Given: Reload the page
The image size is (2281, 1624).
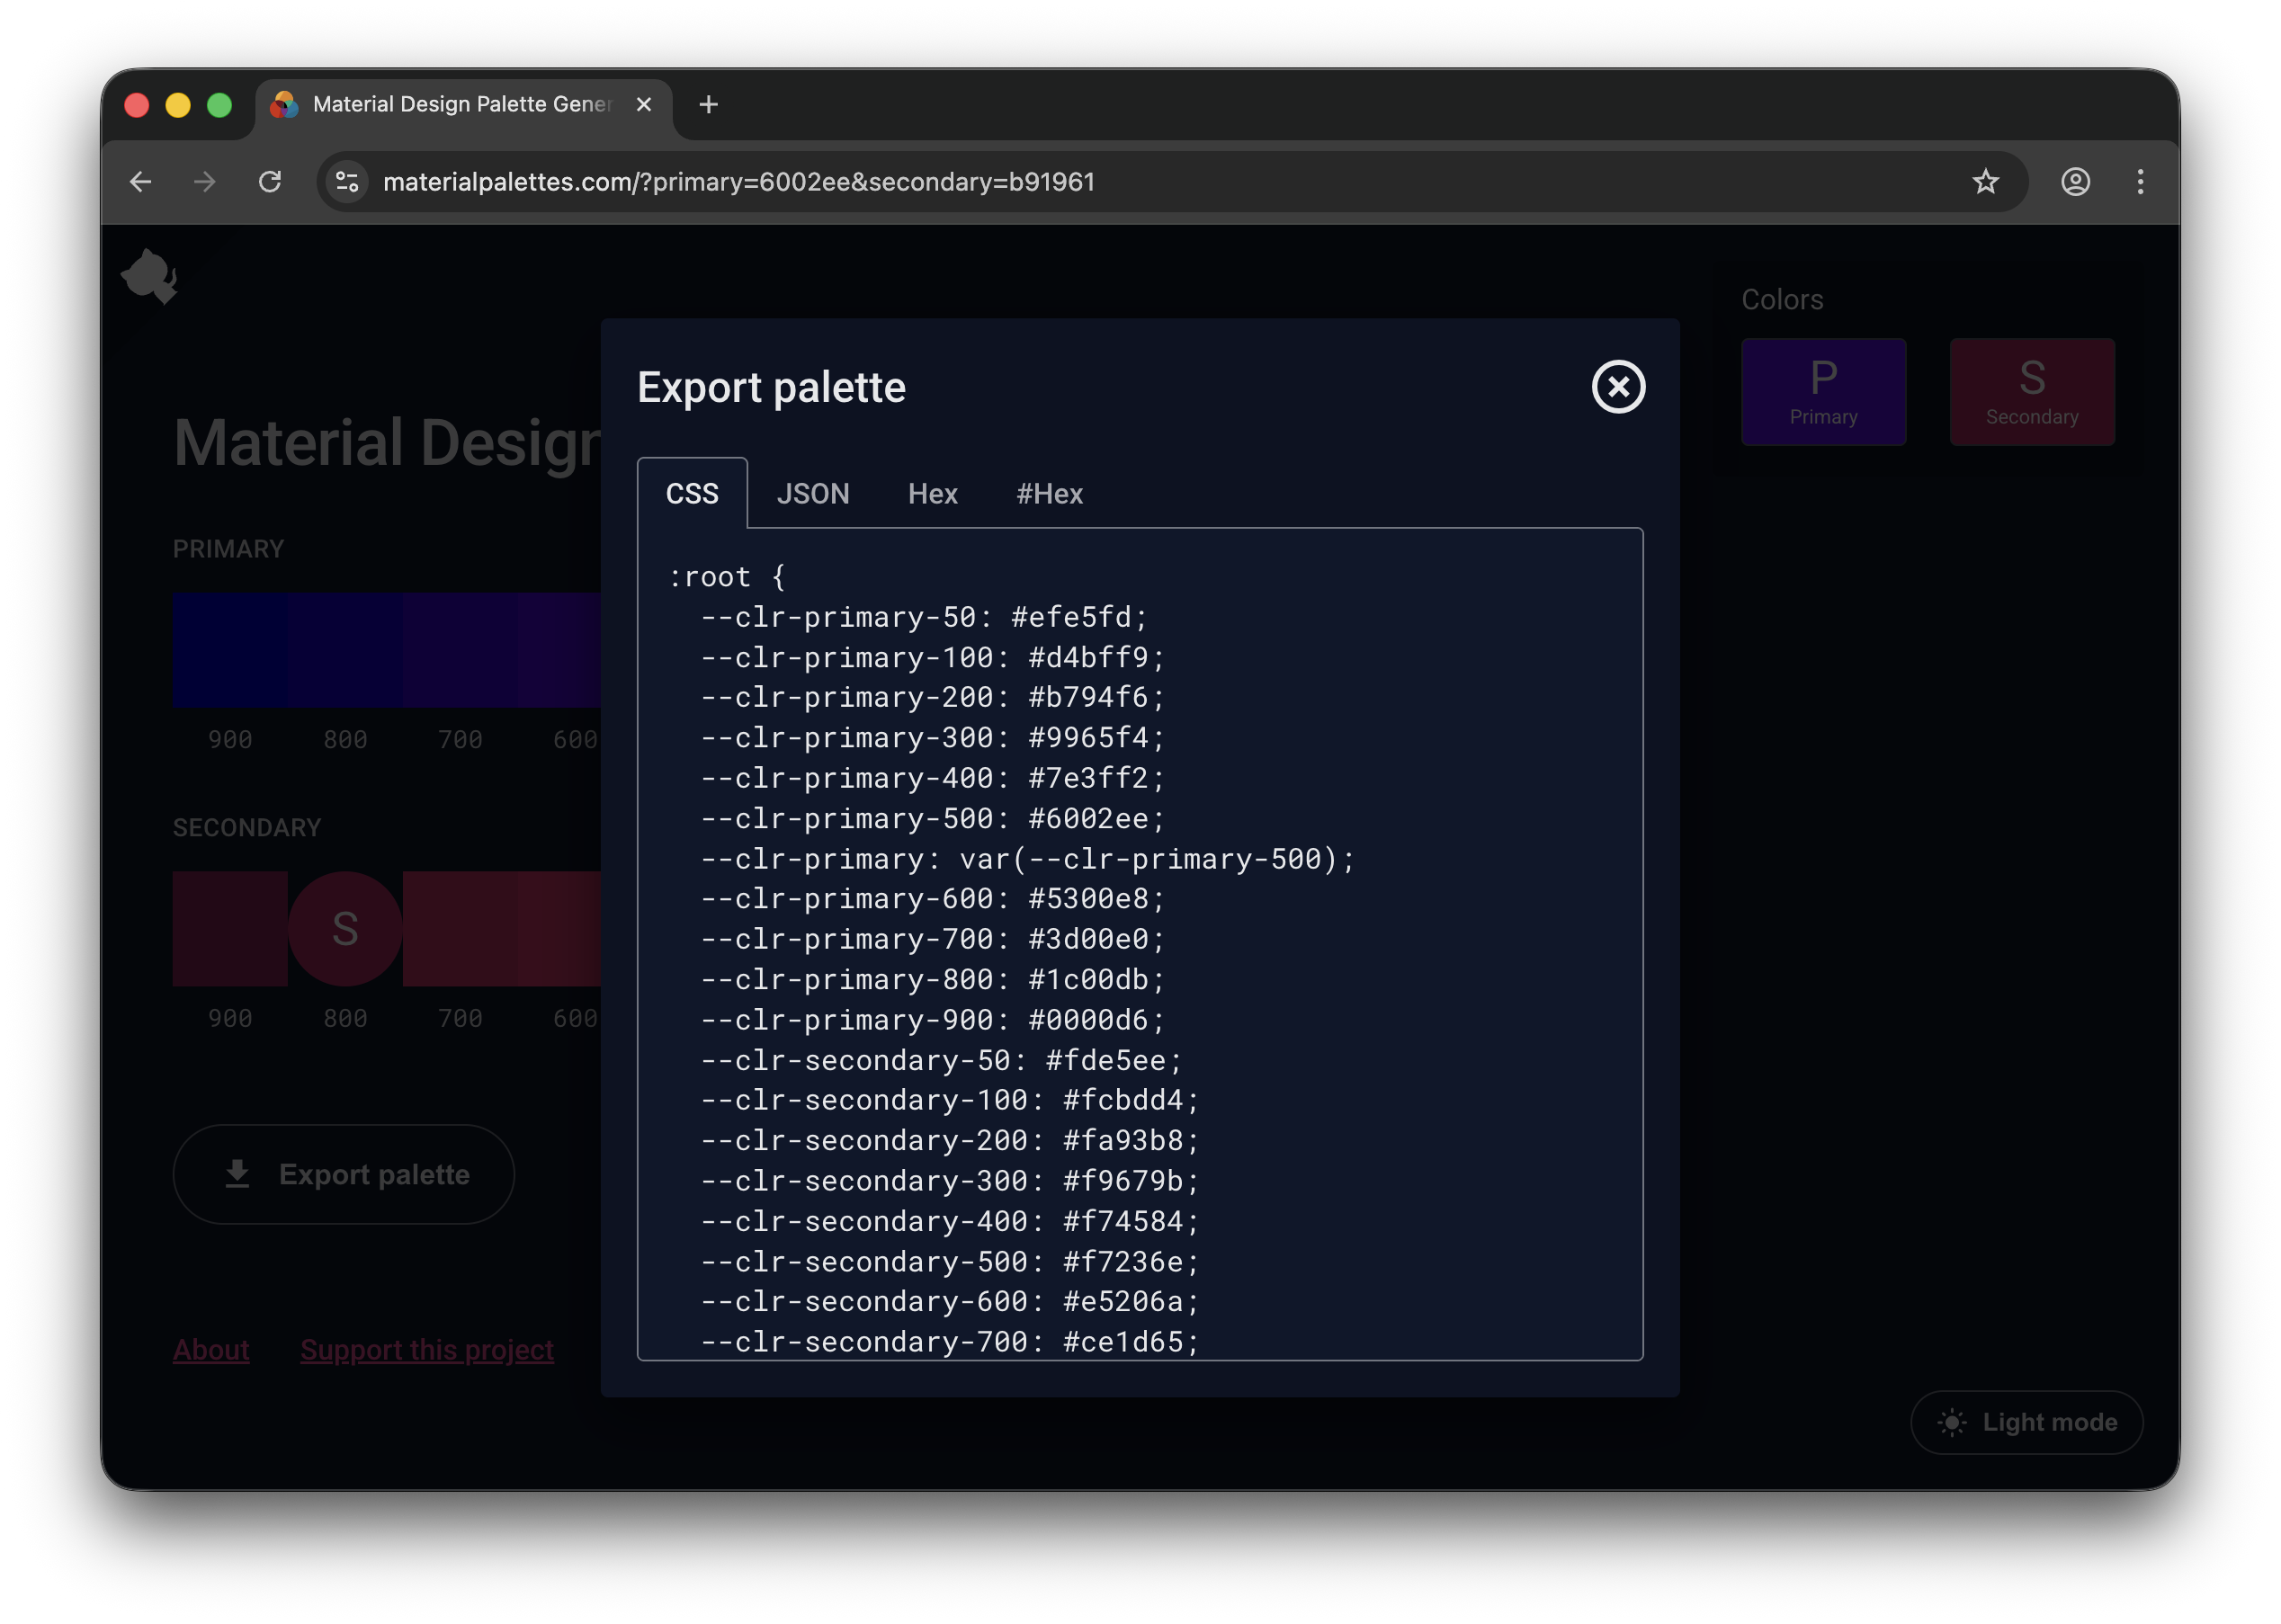Looking at the screenshot, I should 271,182.
